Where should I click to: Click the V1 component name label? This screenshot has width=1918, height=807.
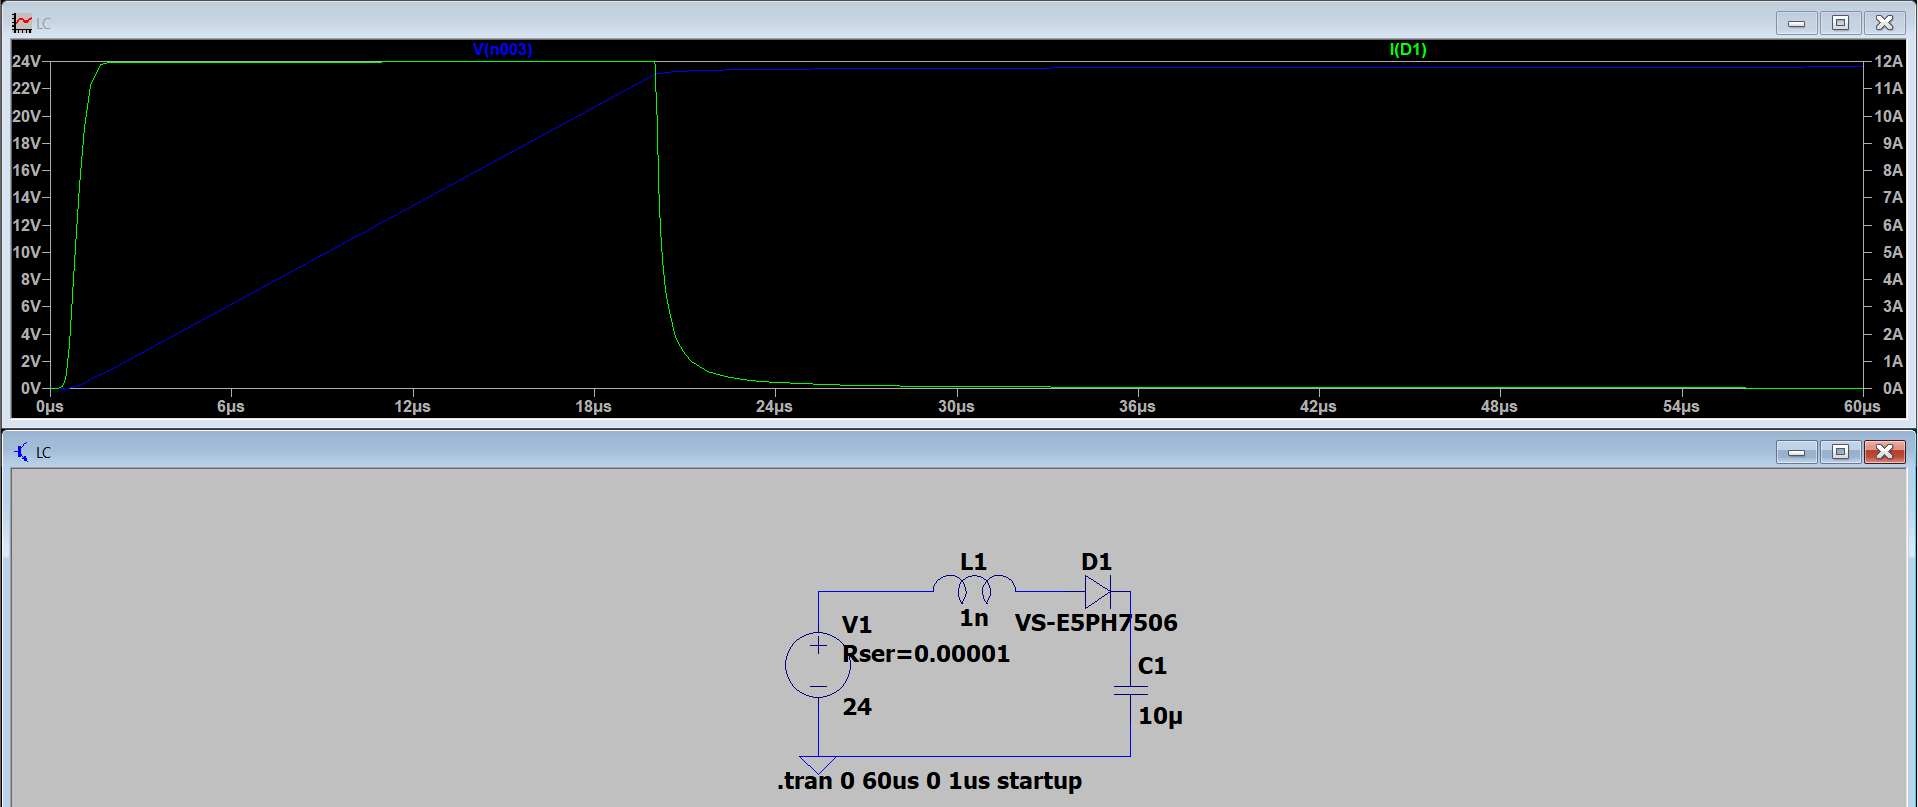coord(857,625)
